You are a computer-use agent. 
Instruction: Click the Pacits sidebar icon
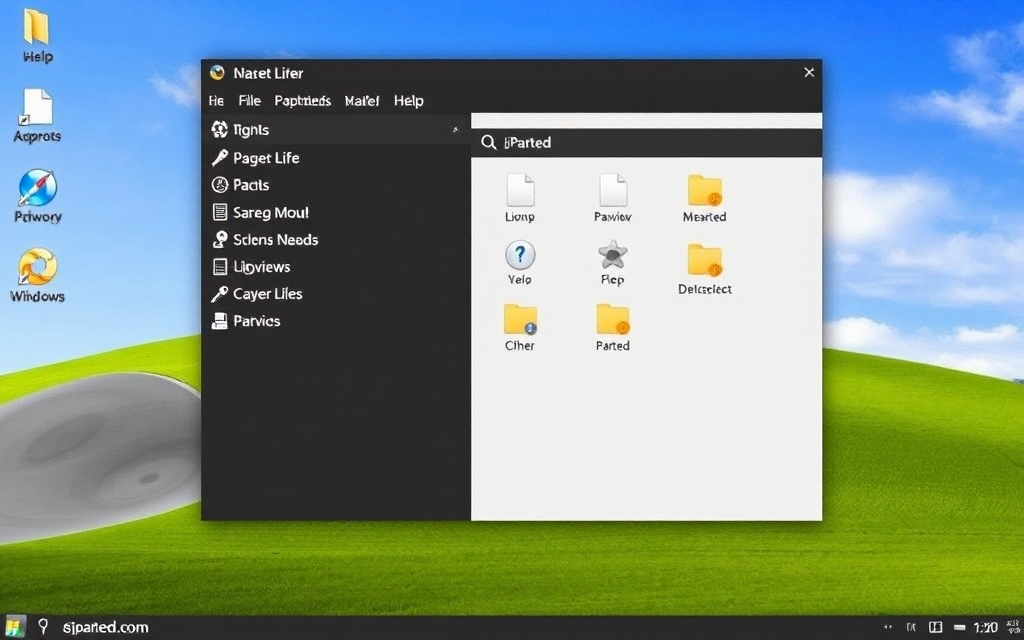(219, 185)
